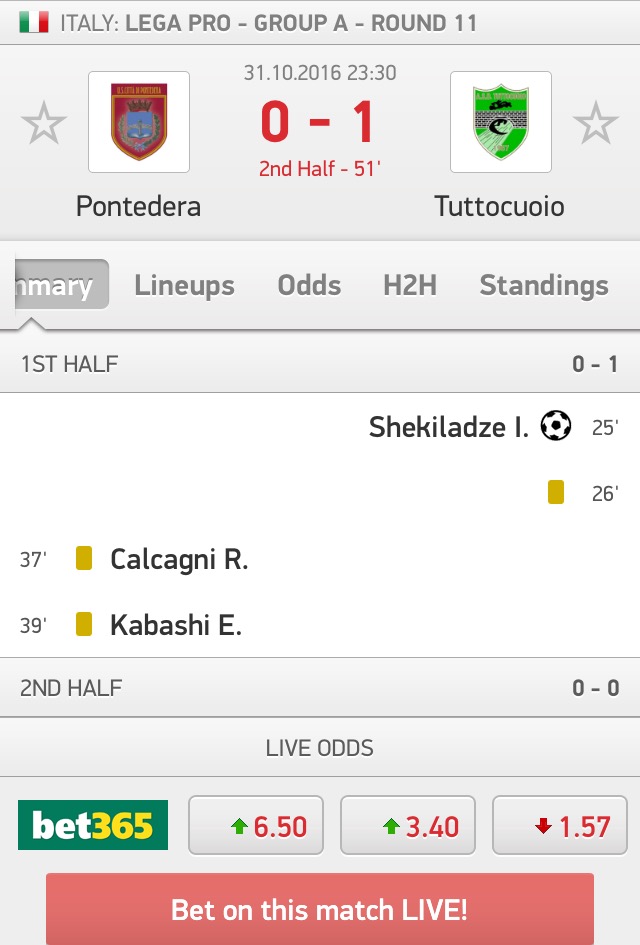Tap the Pontedera team crest
Image resolution: width=640 pixels, height=945 pixels.
click(x=139, y=122)
